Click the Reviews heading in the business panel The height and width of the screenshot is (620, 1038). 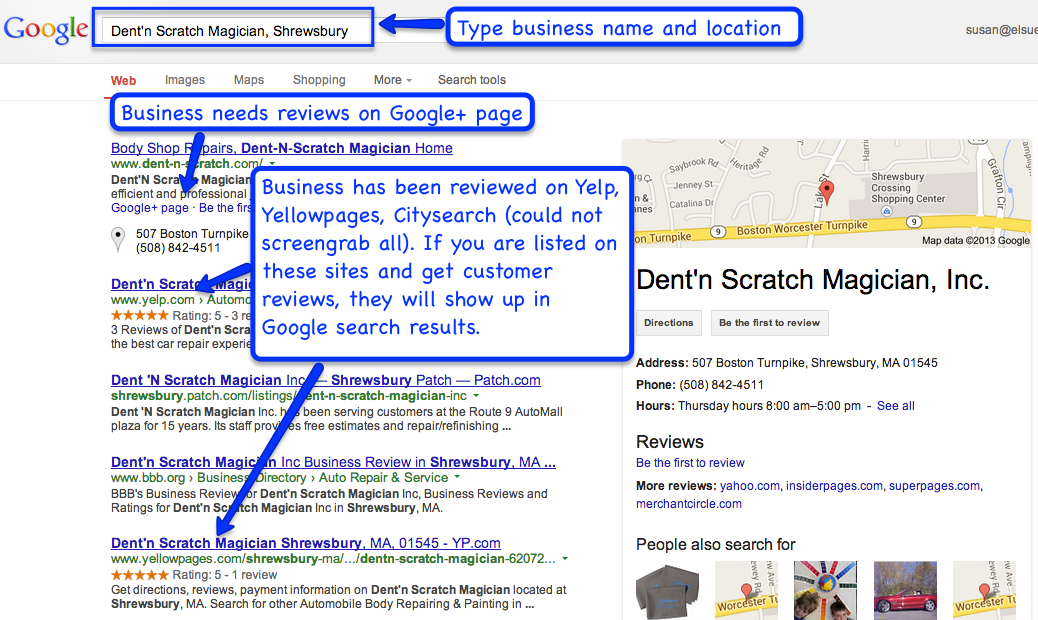pyautogui.click(x=669, y=442)
